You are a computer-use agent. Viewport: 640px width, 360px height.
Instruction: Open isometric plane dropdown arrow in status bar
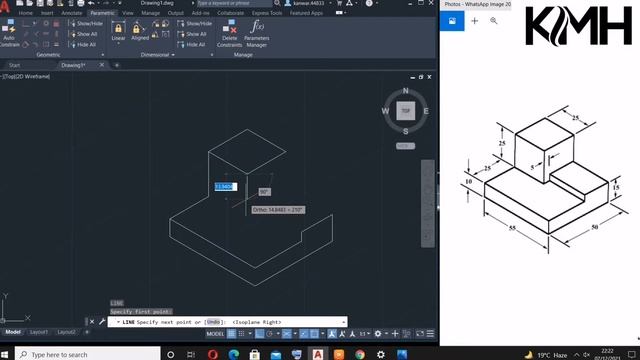click(x=295, y=334)
